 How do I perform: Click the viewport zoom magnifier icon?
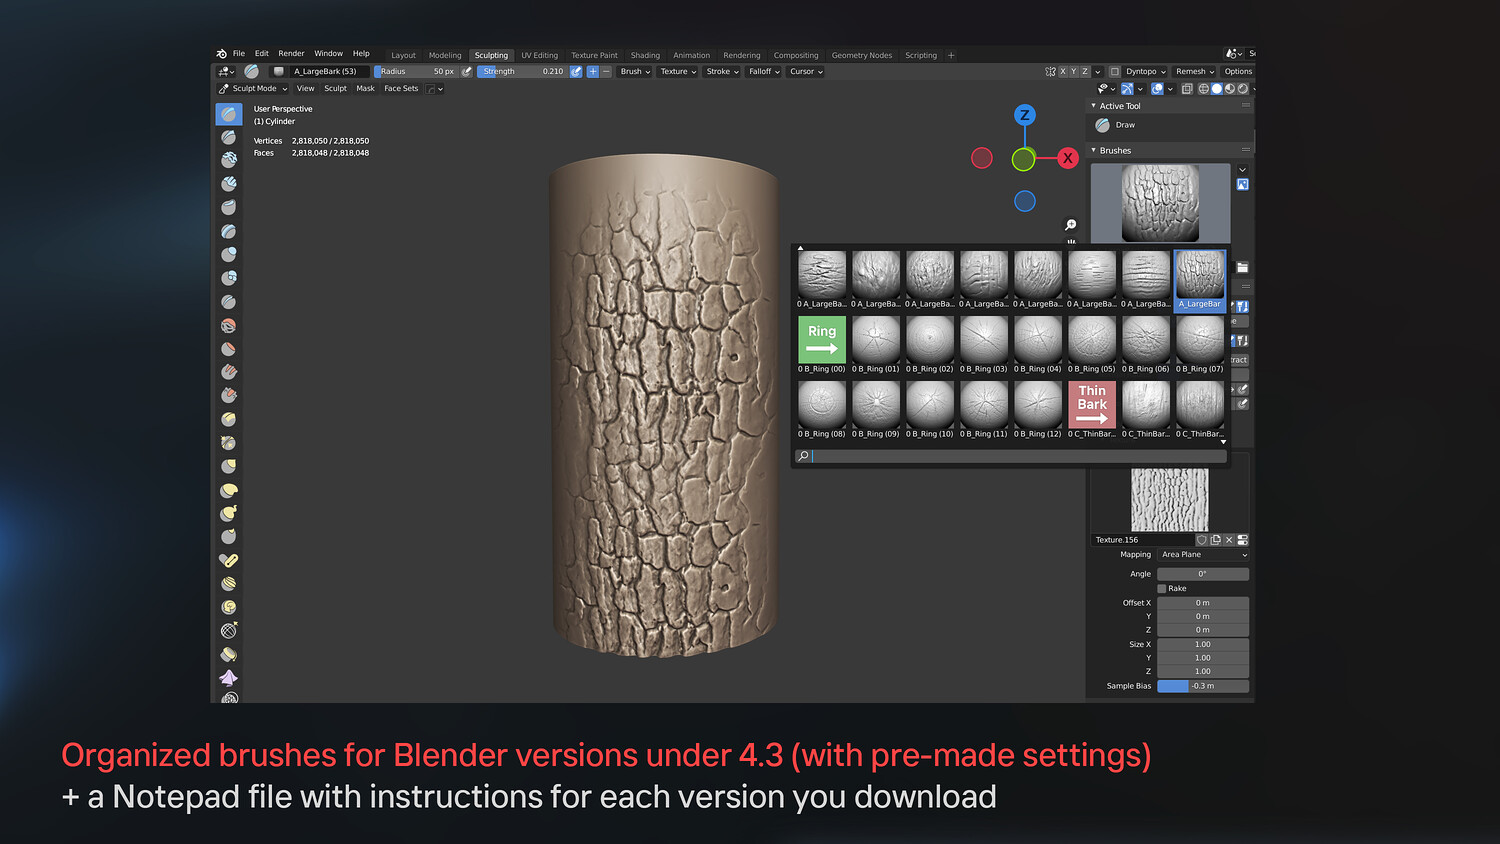click(1071, 225)
